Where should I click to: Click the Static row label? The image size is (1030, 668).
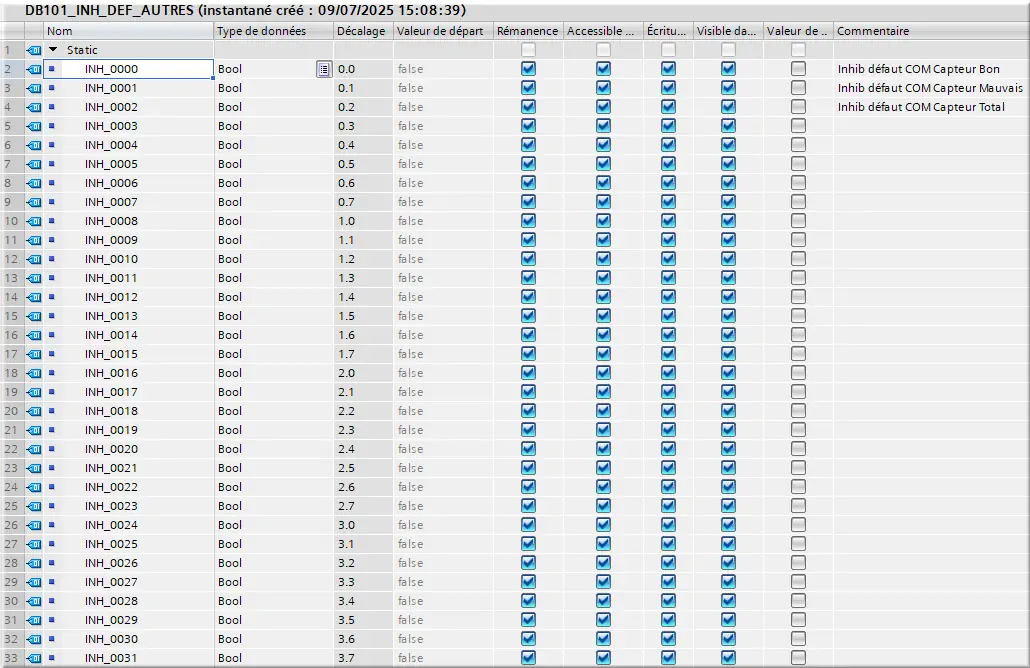tap(82, 50)
